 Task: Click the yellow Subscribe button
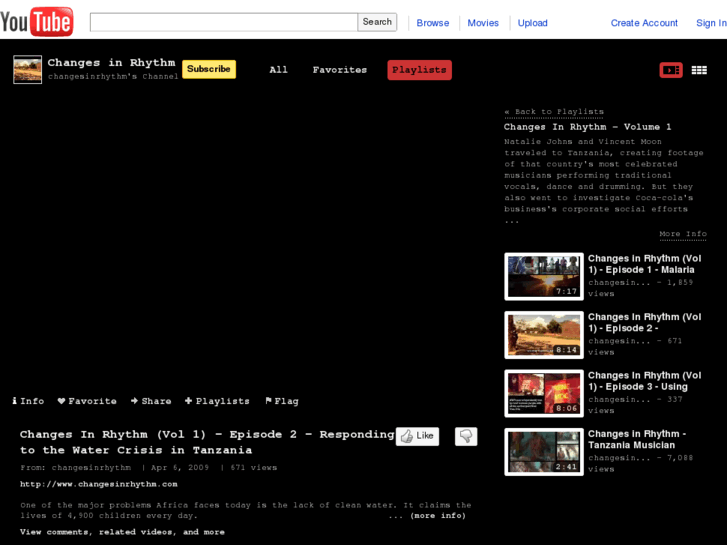click(x=208, y=69)
